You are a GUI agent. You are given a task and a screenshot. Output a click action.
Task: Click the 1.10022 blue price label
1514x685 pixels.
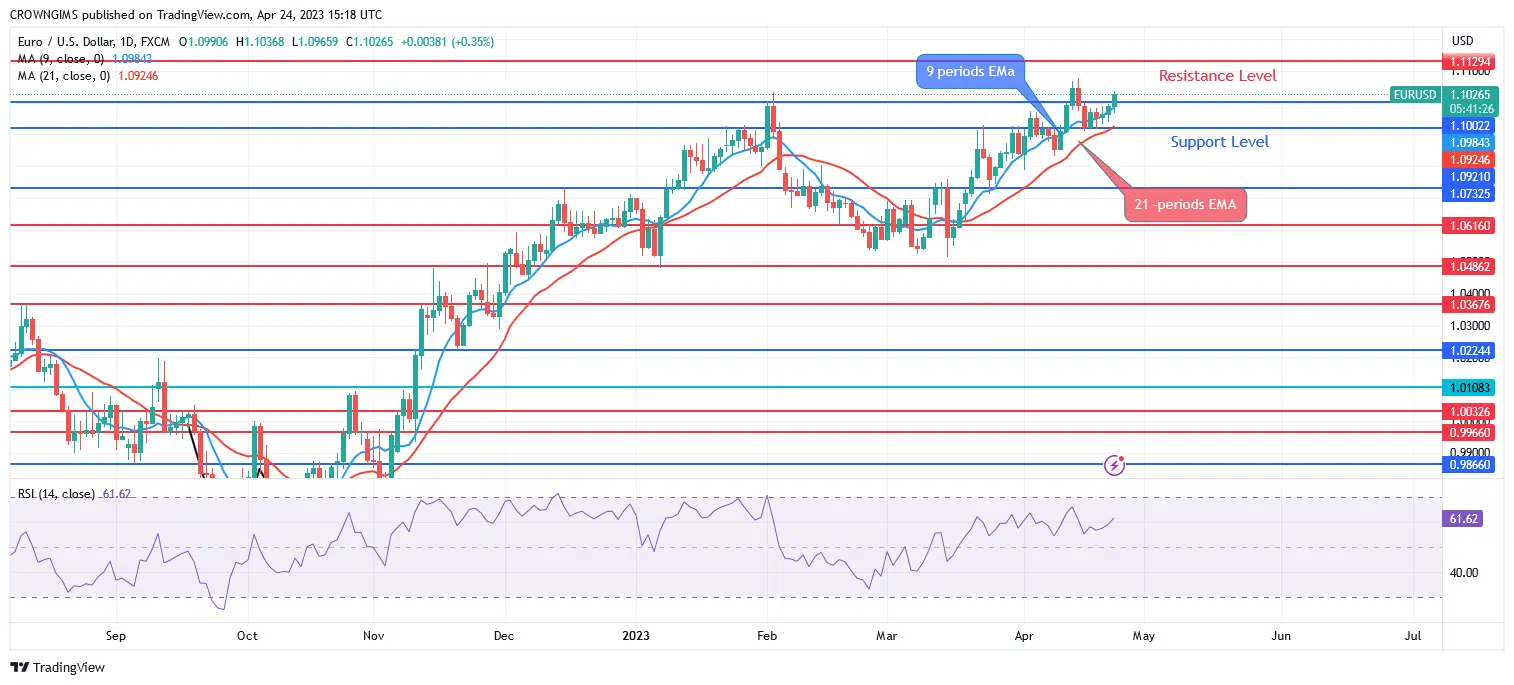tap(1469, 126)
